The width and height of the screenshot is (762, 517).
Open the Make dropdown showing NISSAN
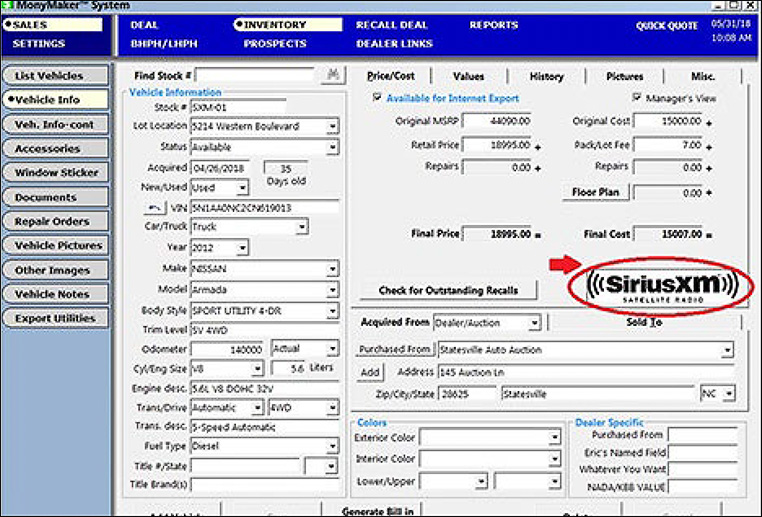[332, 269]
